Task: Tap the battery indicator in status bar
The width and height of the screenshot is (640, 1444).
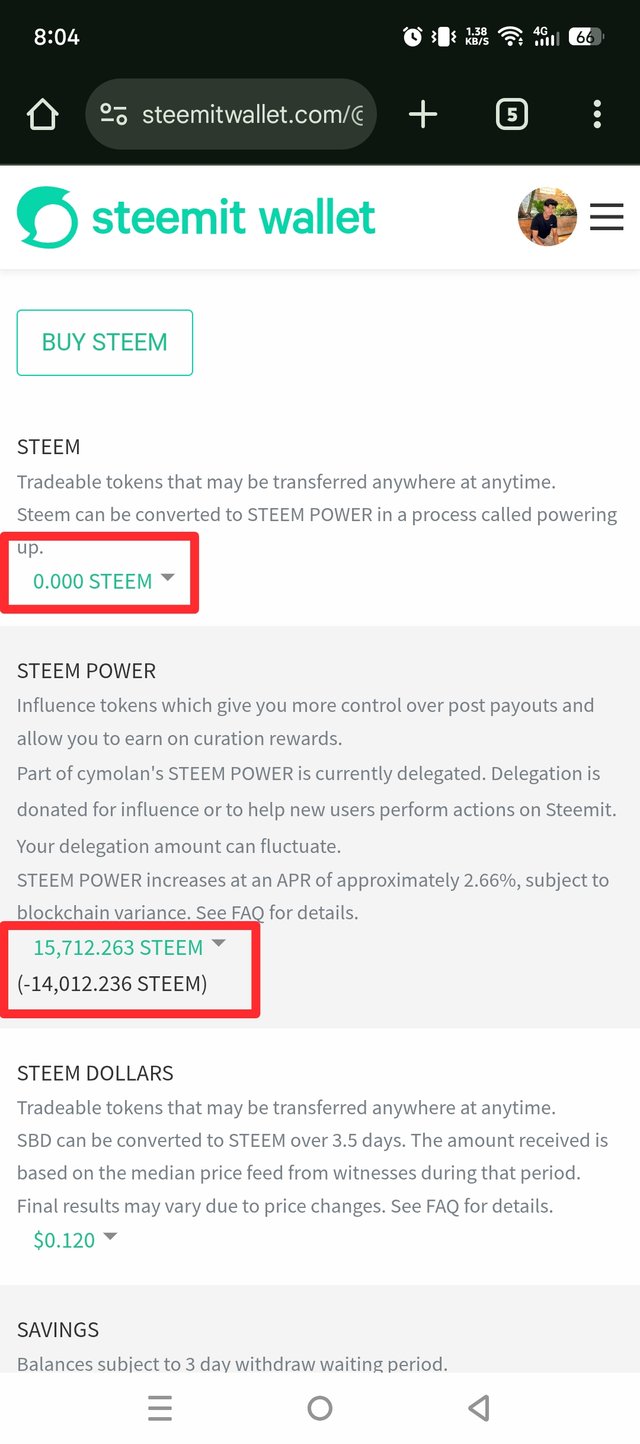Action: (585, 37)
